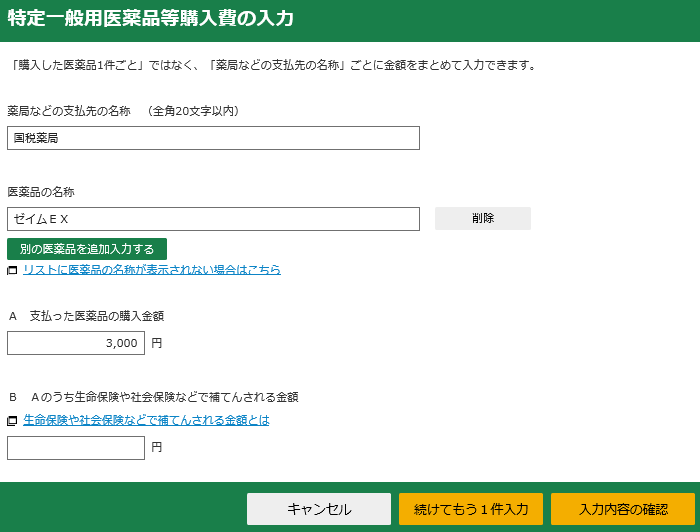Click the page title 特定一般用医薬品等購入費の入力
The image size is (700, 532).
[x=150, y=18]
